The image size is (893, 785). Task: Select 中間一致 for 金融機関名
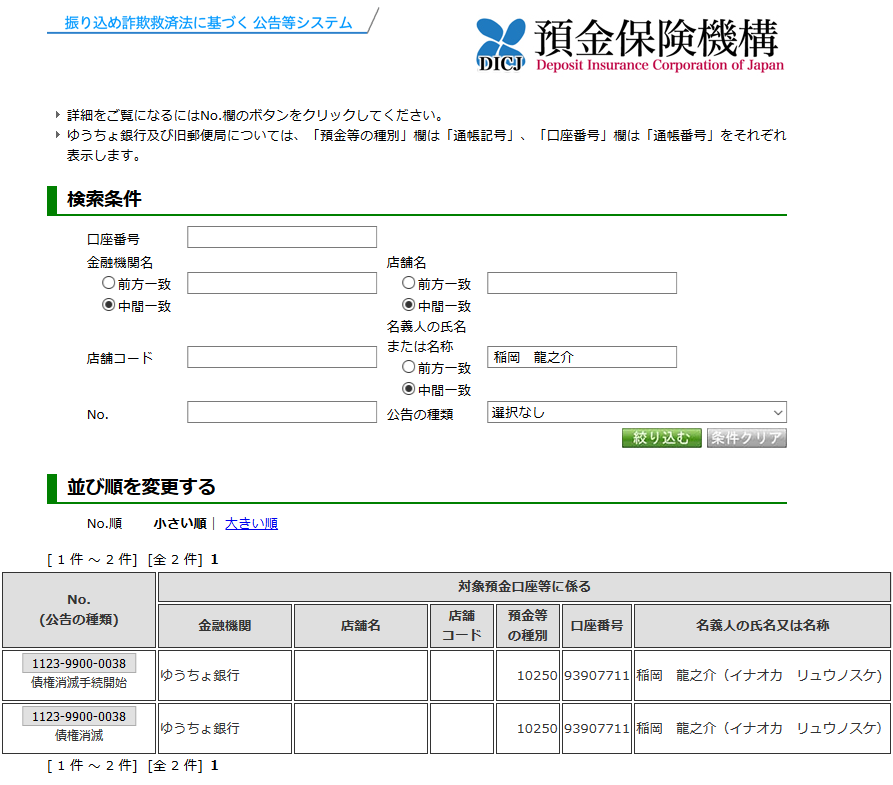point(108,305)
